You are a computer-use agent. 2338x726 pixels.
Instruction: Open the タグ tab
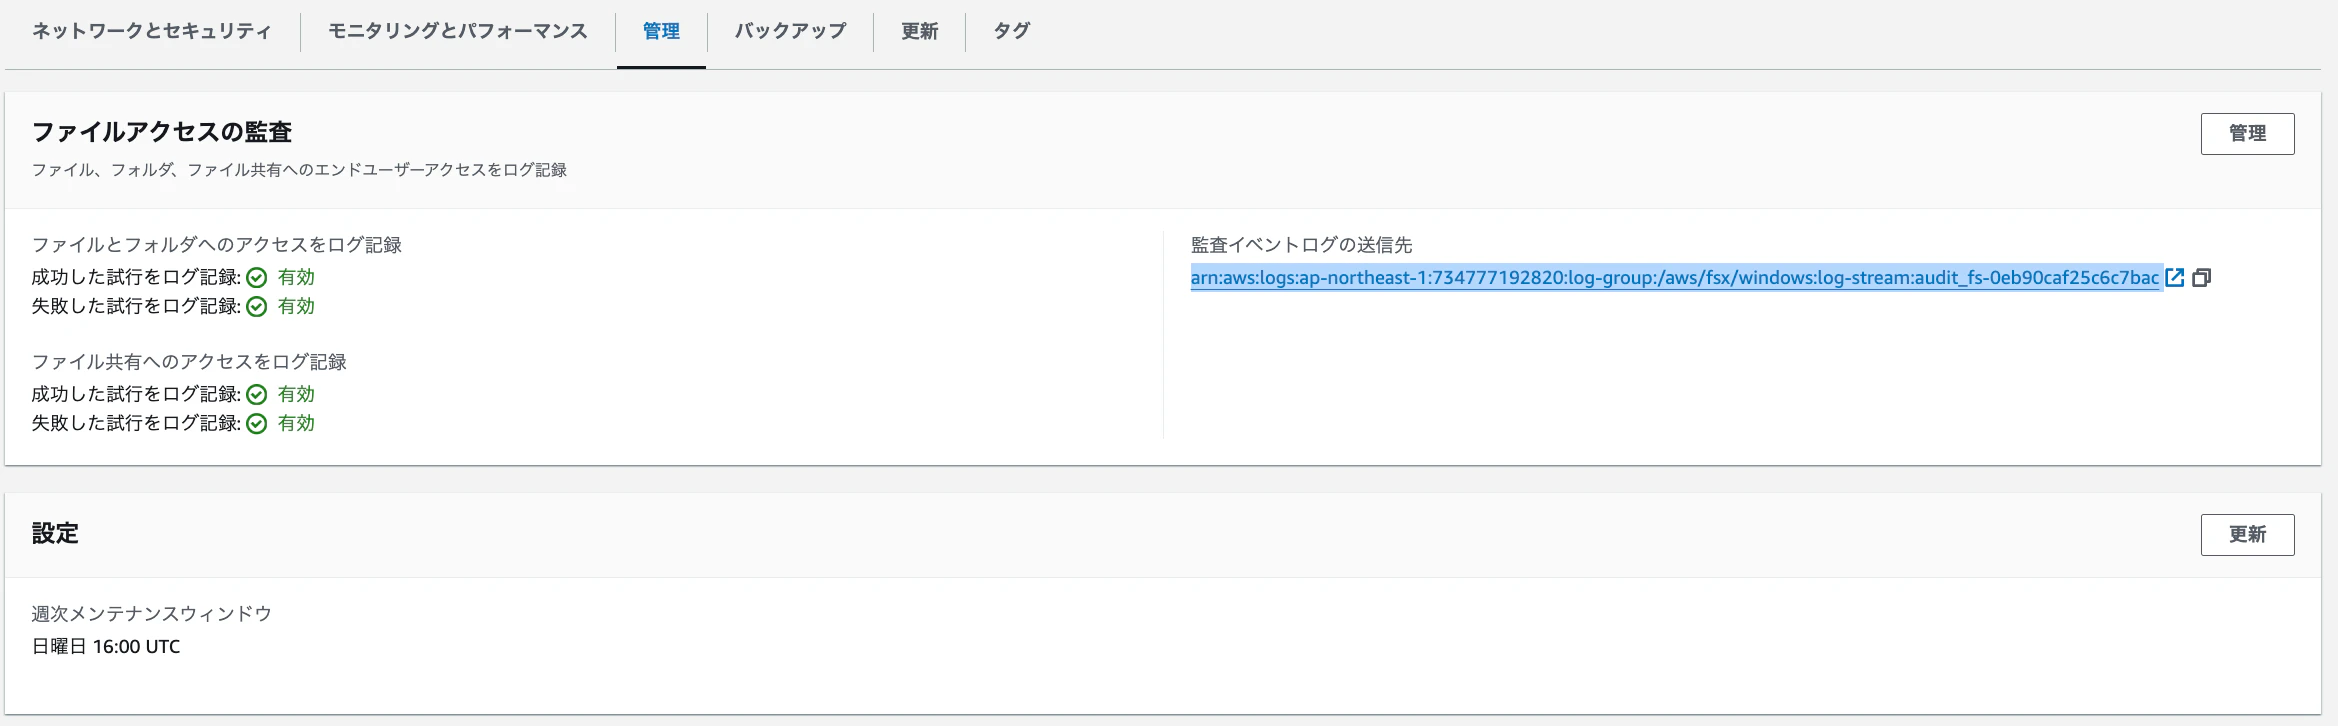[x=1011, y=31]
